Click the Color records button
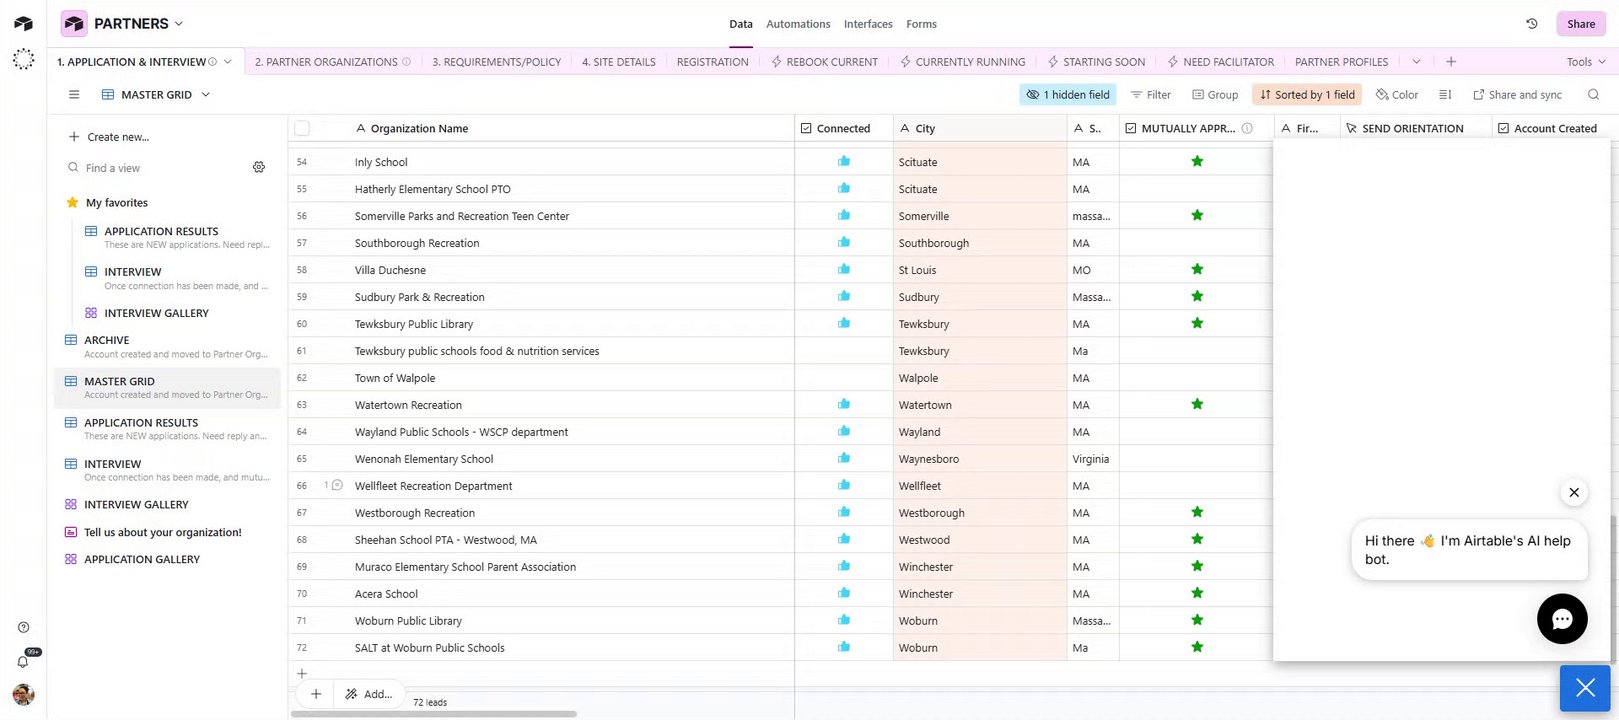The height and width of the screenshot is (720, 1619). [x=1397, y=95]
